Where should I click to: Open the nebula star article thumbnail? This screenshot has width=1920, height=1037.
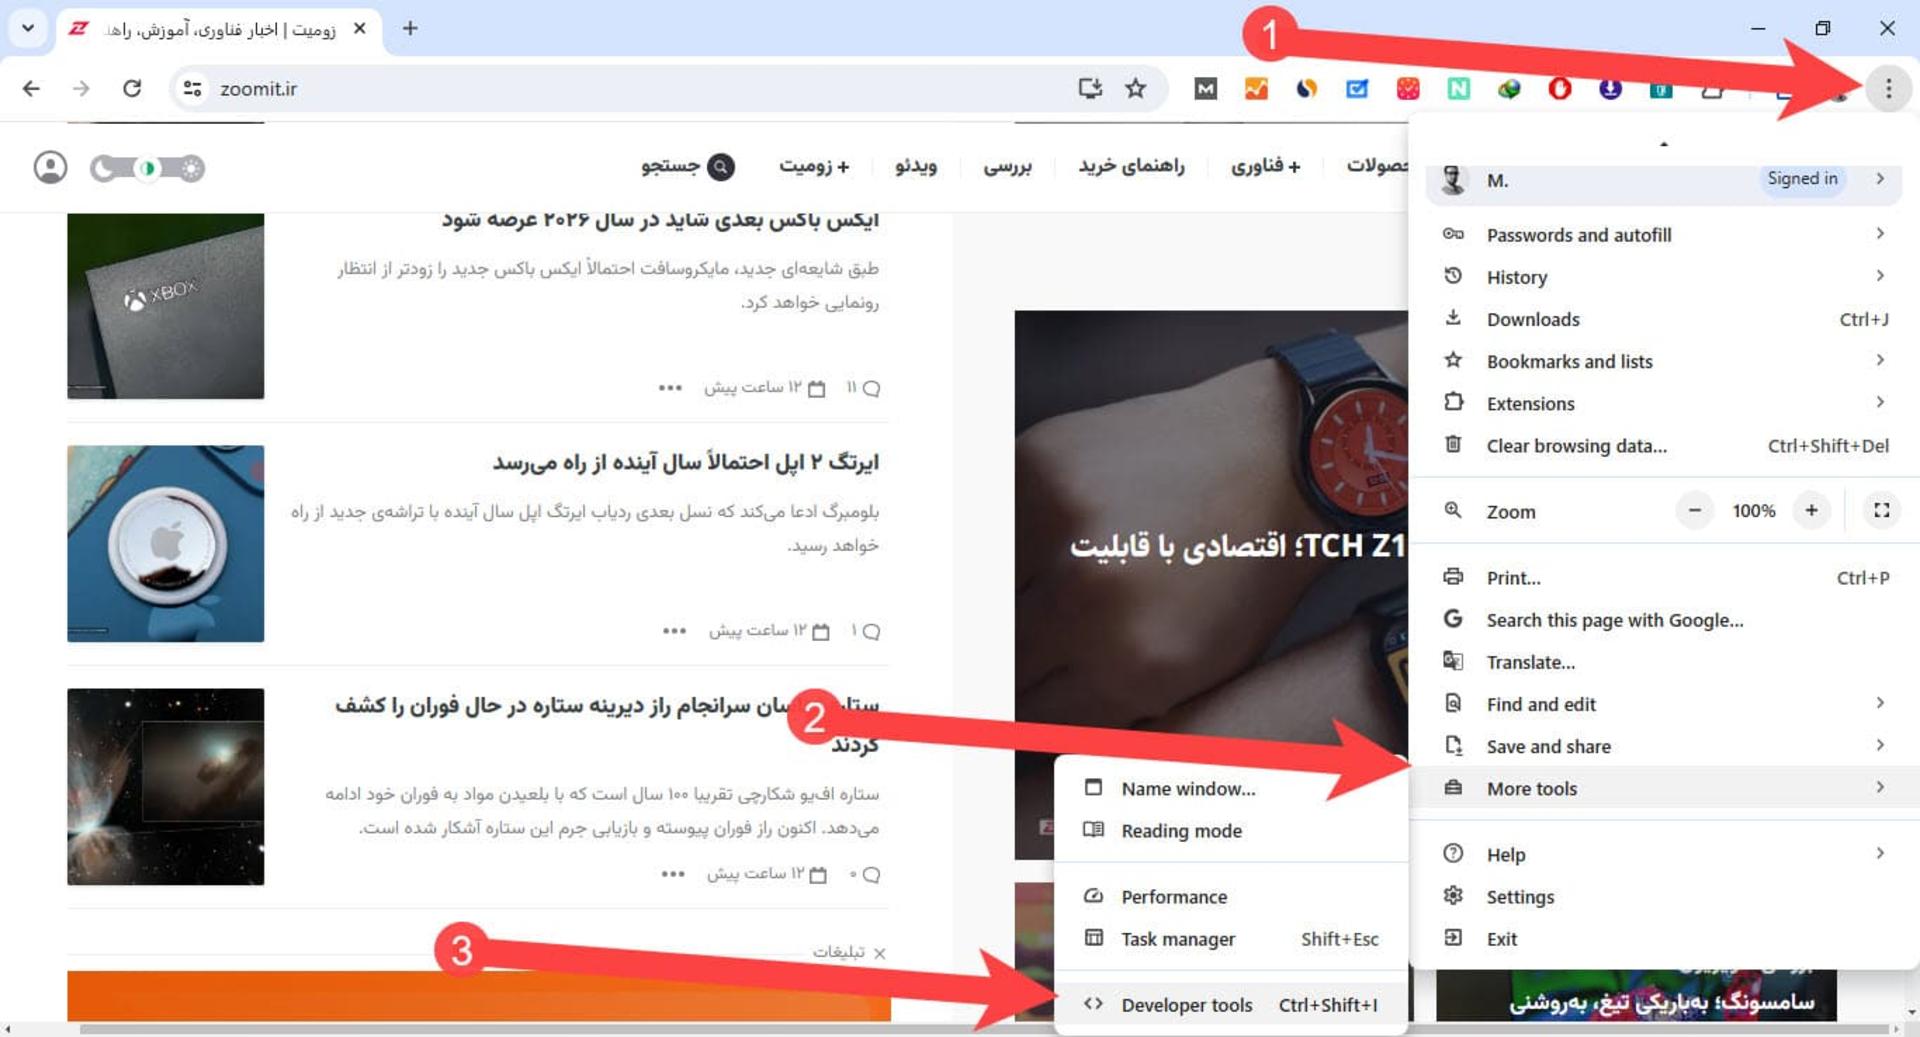[x=166, y=786]
